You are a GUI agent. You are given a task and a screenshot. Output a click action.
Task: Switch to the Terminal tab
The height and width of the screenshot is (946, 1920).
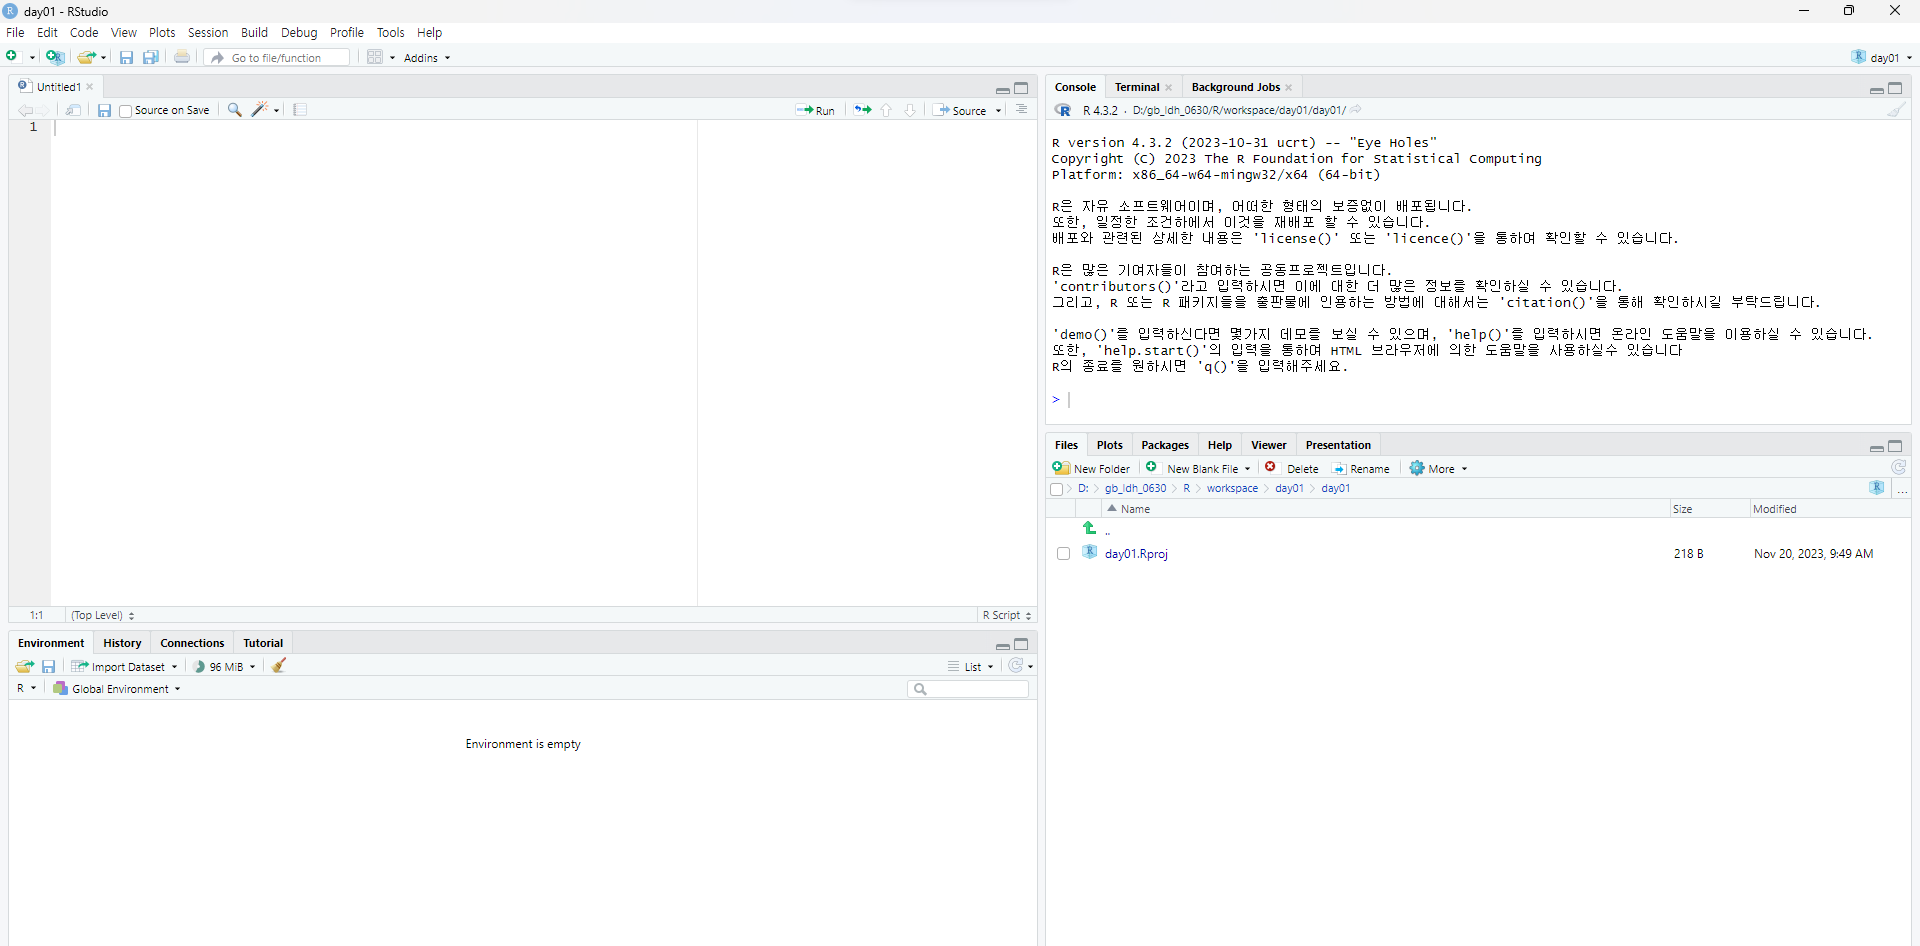[x=1137, y=87]
